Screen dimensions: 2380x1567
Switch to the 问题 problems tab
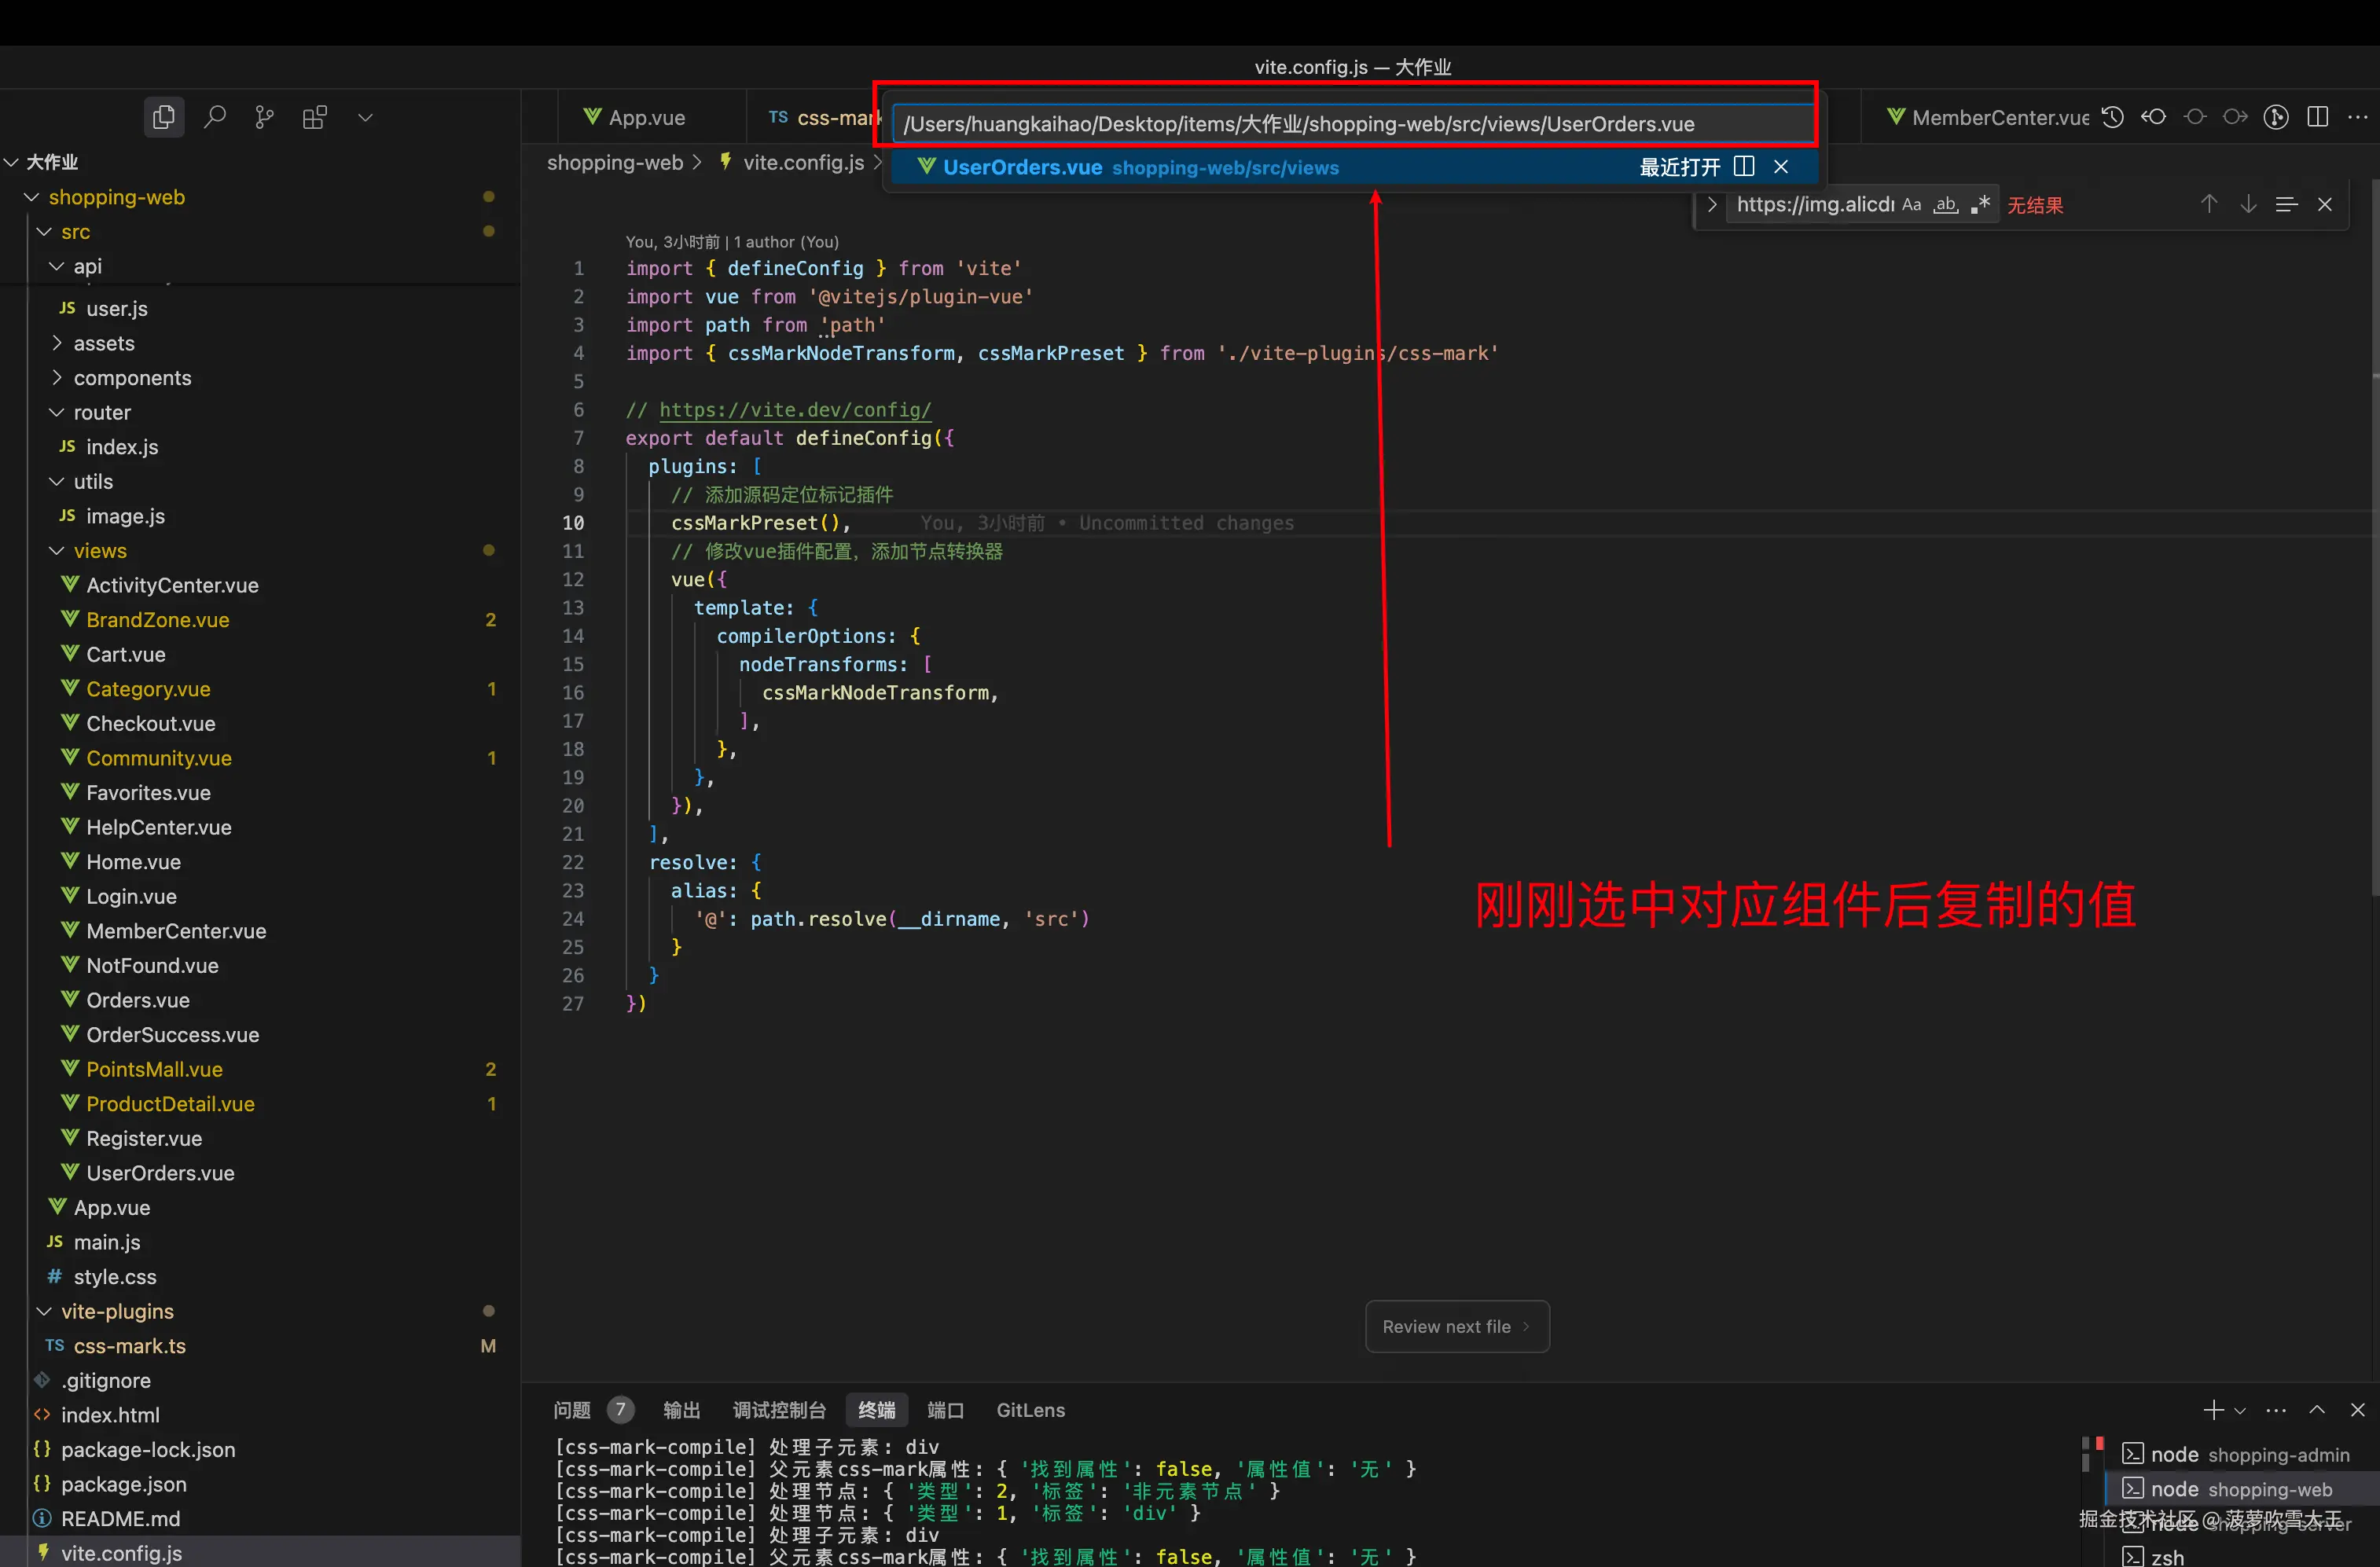point(572,1410)
